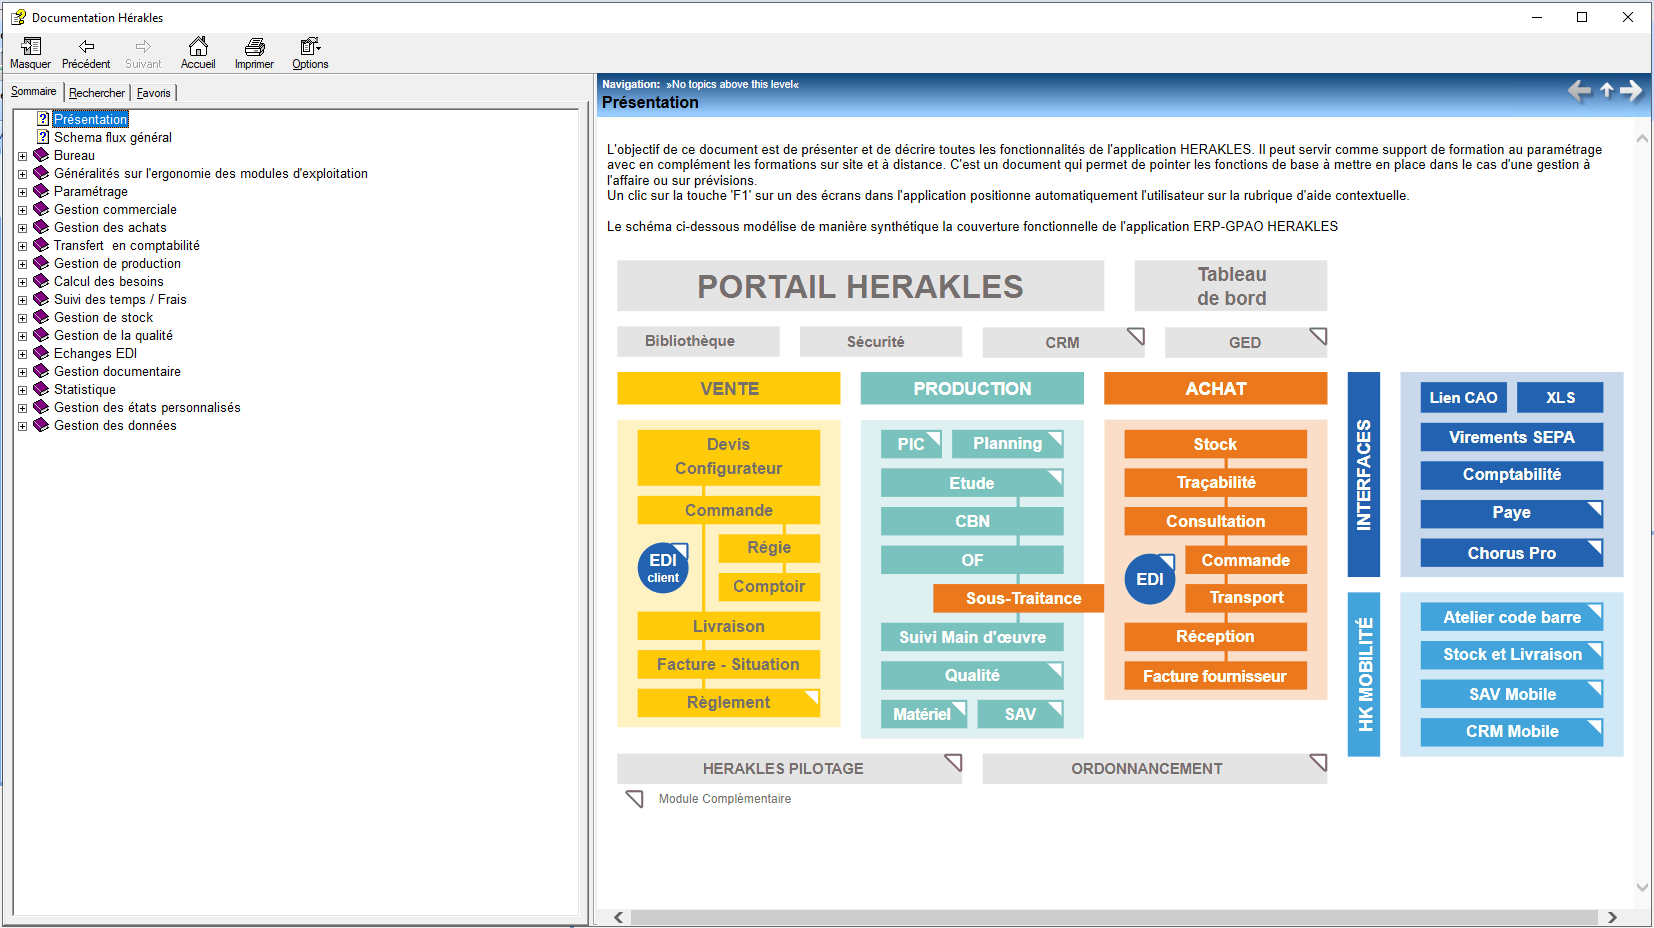Open the Options toolbar menu
The height and width of the screenshot is (928, 1654).
[309, 52]
